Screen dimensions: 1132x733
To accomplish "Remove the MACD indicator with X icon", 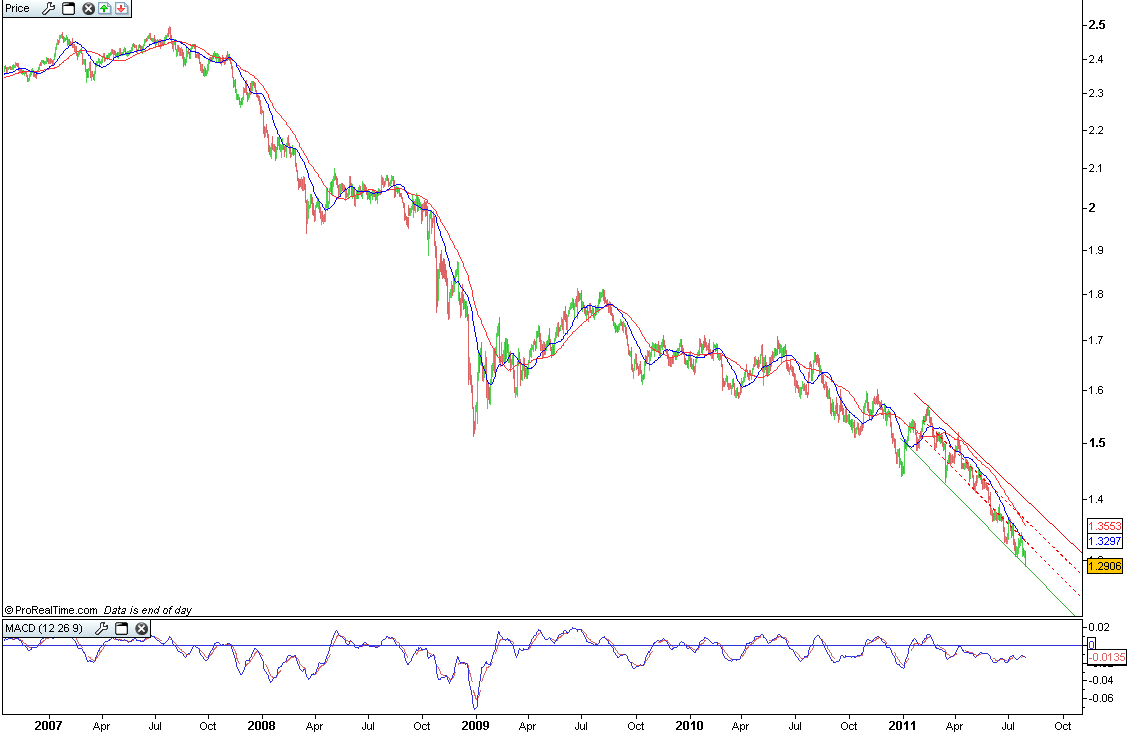I will click(142, 628).
